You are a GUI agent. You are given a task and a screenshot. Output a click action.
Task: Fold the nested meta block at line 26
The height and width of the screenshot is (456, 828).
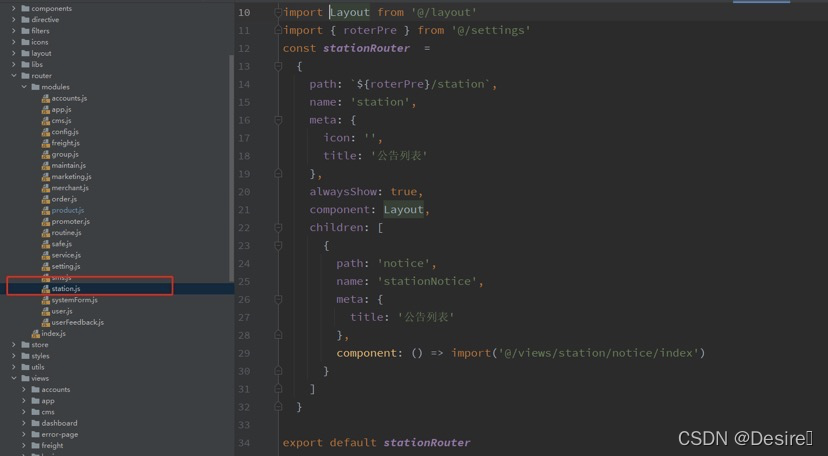(x=278, y=299)
